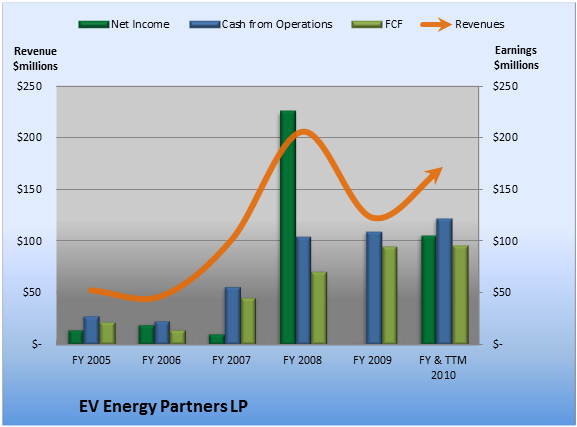Select the FY 2008 FCF bar
The image size is (577, 427).
click(x=319, y=308)
